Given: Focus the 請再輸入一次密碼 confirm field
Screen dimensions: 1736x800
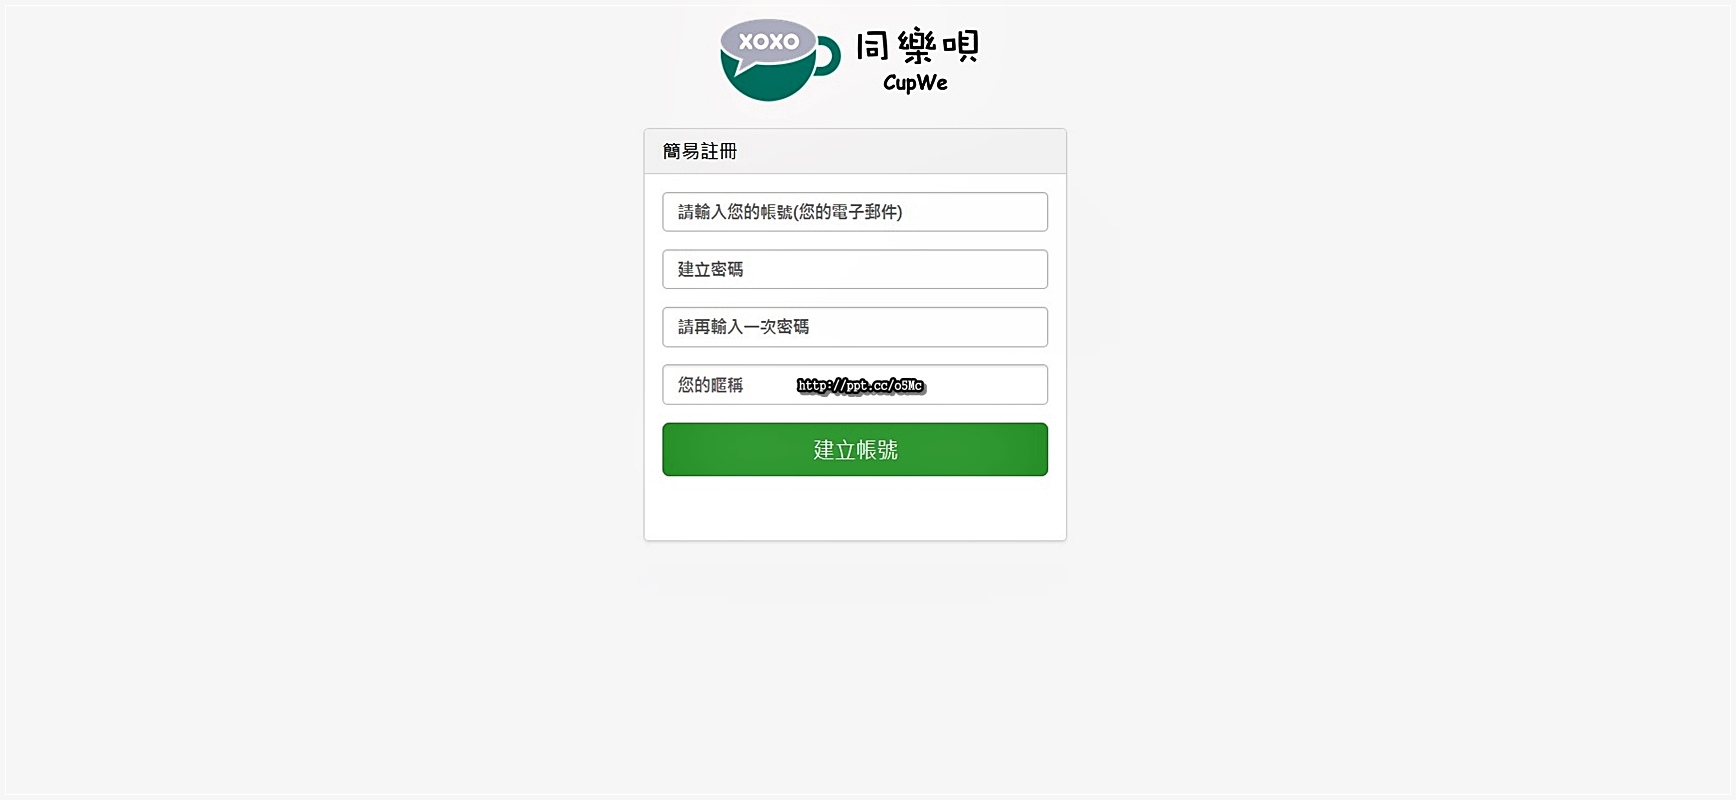Looking at the screenshot, I should coord(855,327).
